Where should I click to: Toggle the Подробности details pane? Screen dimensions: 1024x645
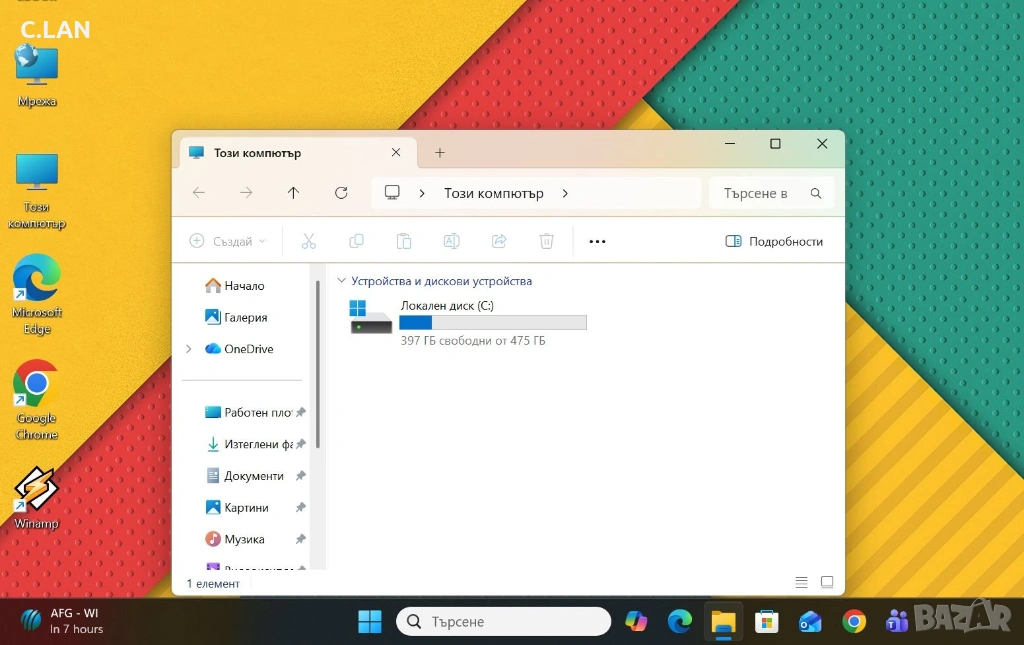774,241
